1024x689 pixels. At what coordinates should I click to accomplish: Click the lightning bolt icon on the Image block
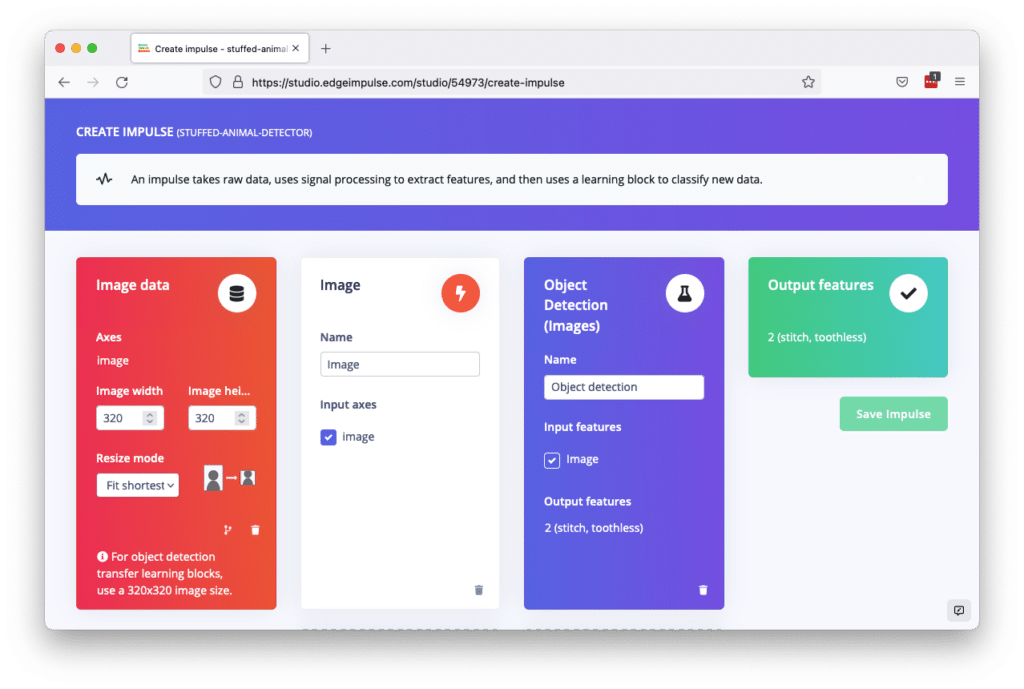(x=460, y=292)
